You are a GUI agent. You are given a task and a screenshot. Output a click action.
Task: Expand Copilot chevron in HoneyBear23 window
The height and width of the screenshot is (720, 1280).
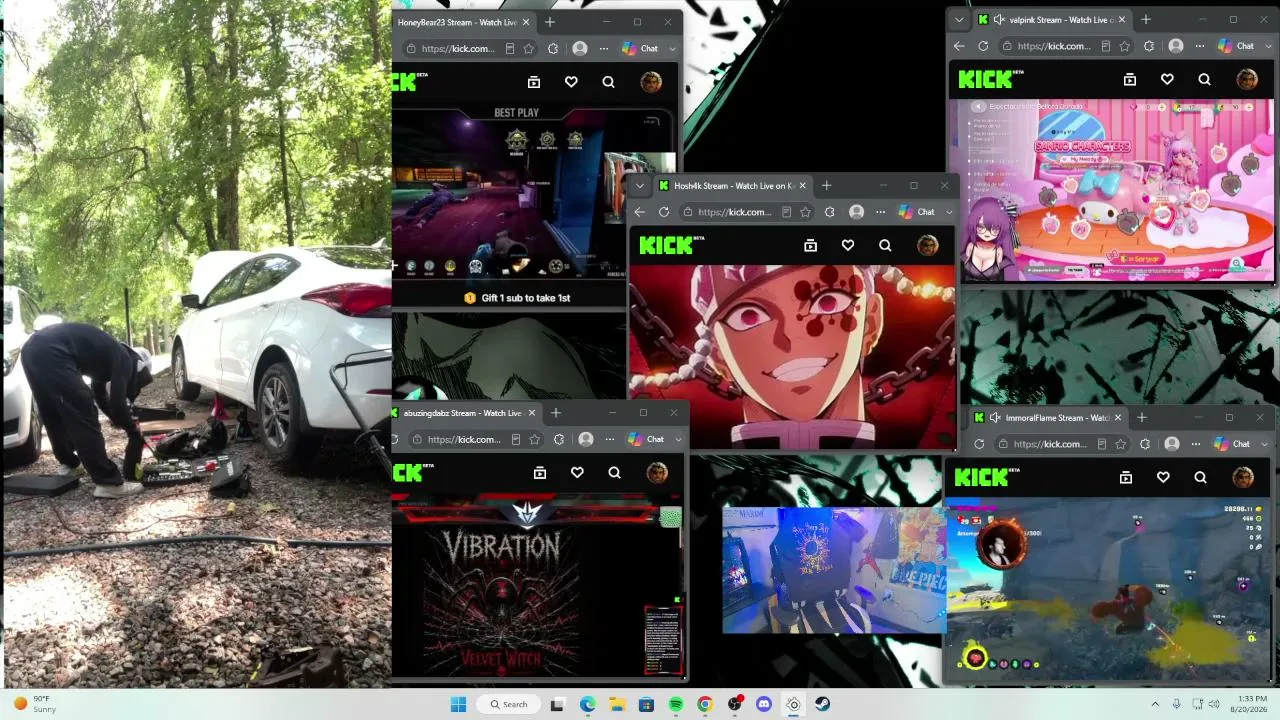pos(672,48)
